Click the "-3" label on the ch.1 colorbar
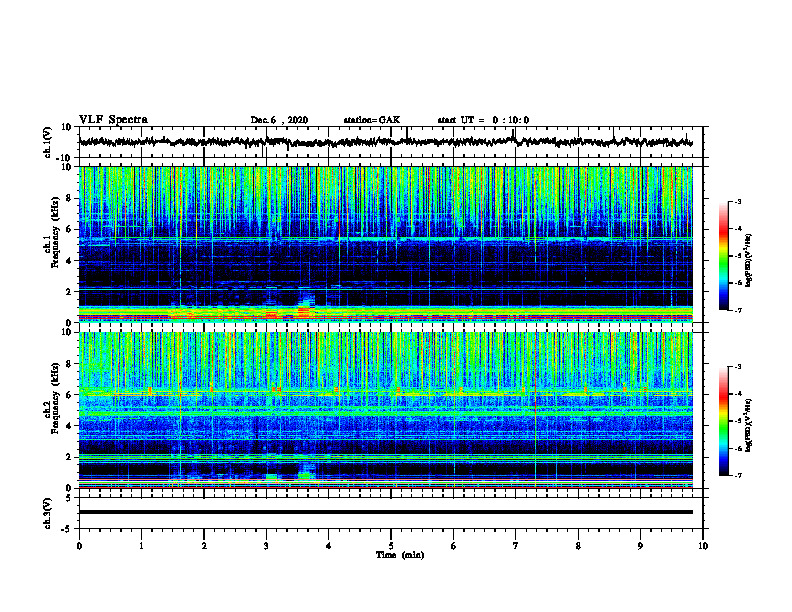The image size is (792, 612). click(x=737, y=201)
